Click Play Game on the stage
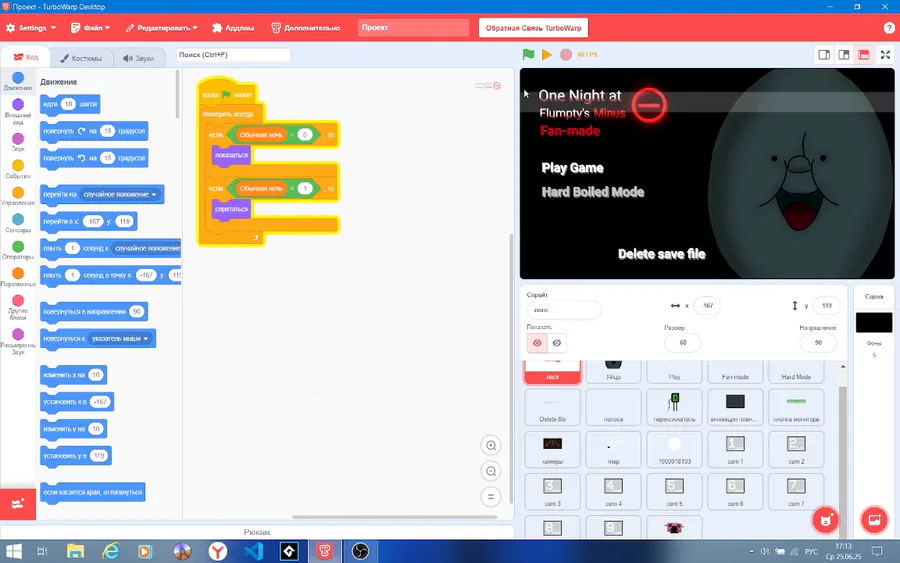The width and height of the screenshot is (900, 563). [572, 168]
